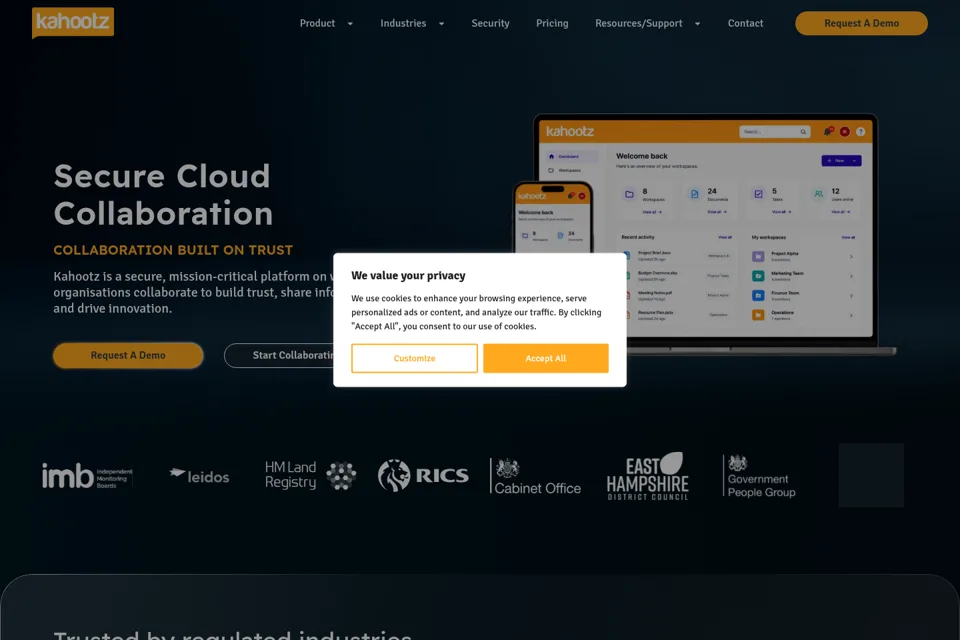
Task: Click the Leidos logo
Action: coord(199,476)
